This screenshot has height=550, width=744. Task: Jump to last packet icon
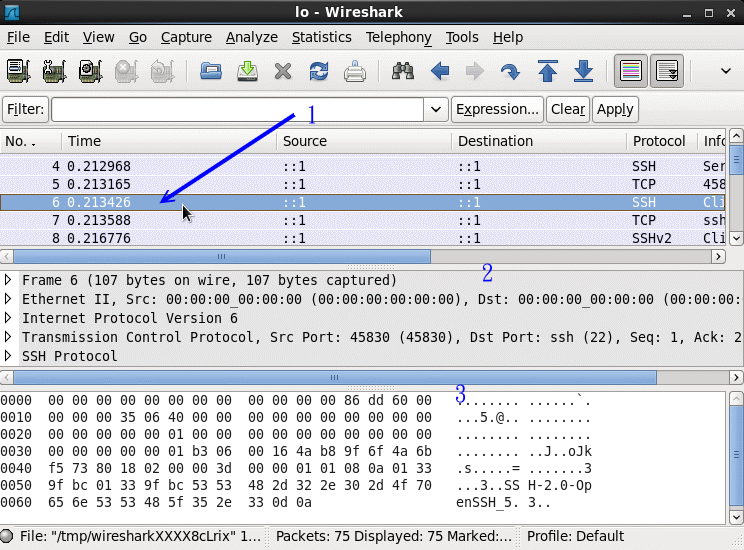pyautogui.click(x=583, y=71)
